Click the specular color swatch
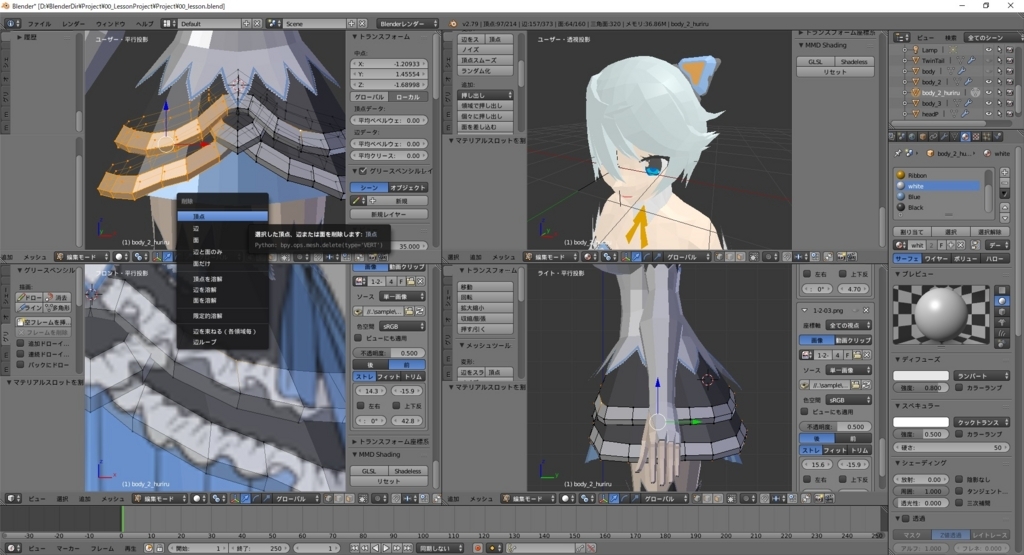This screenshot has width=1024, height=555. [921, 422]
